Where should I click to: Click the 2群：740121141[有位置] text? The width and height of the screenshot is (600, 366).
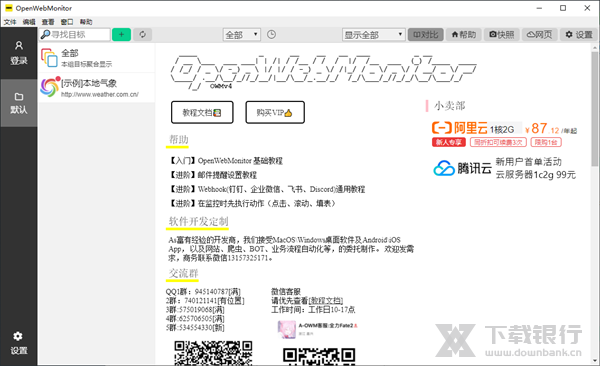(x=205, y=301)
